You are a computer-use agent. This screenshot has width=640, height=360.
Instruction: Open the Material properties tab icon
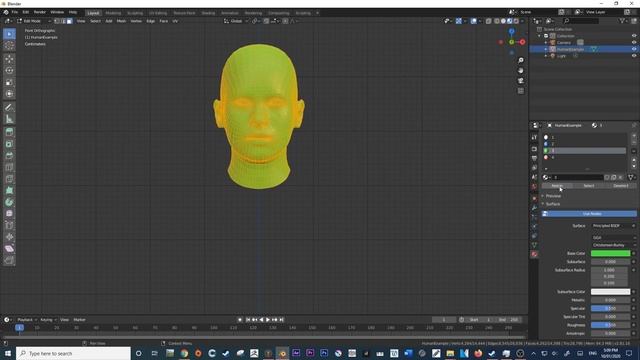(x=534, y=254)
